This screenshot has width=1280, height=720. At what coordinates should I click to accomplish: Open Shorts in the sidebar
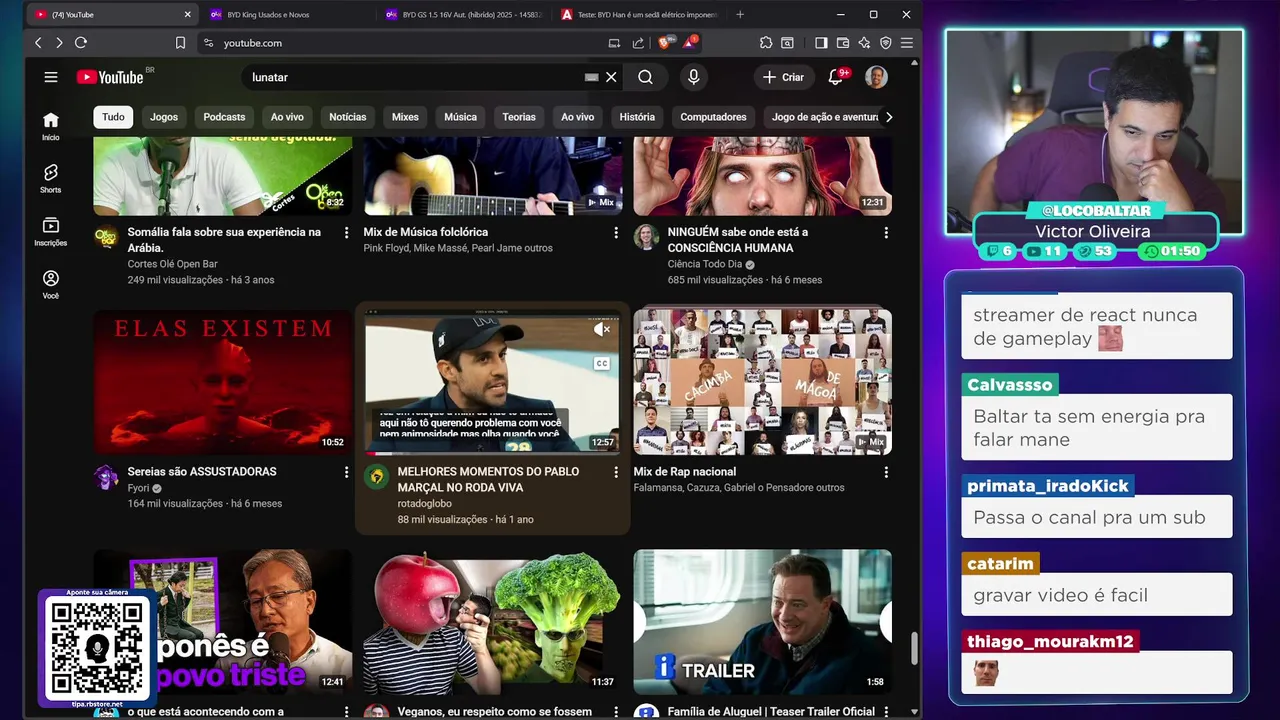point(51,178)
